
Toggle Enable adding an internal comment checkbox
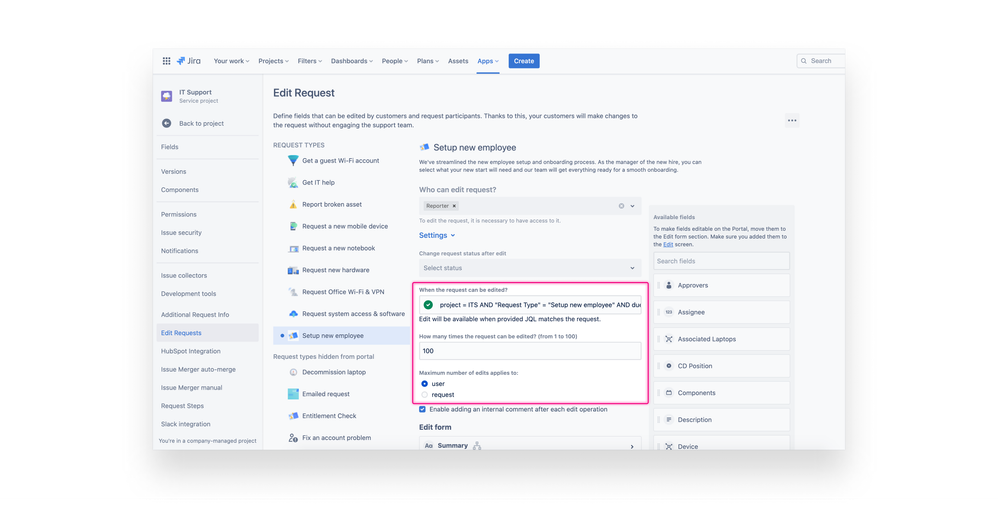(x=423, y=409)
